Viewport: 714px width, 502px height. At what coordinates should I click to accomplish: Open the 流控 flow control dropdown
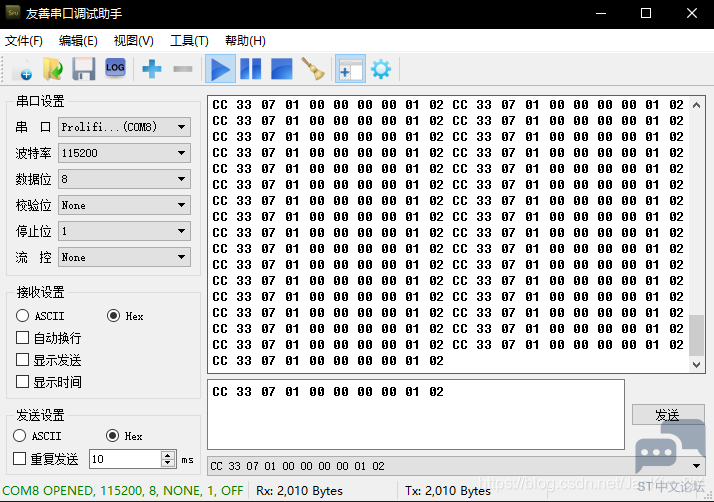pos(124,257)
